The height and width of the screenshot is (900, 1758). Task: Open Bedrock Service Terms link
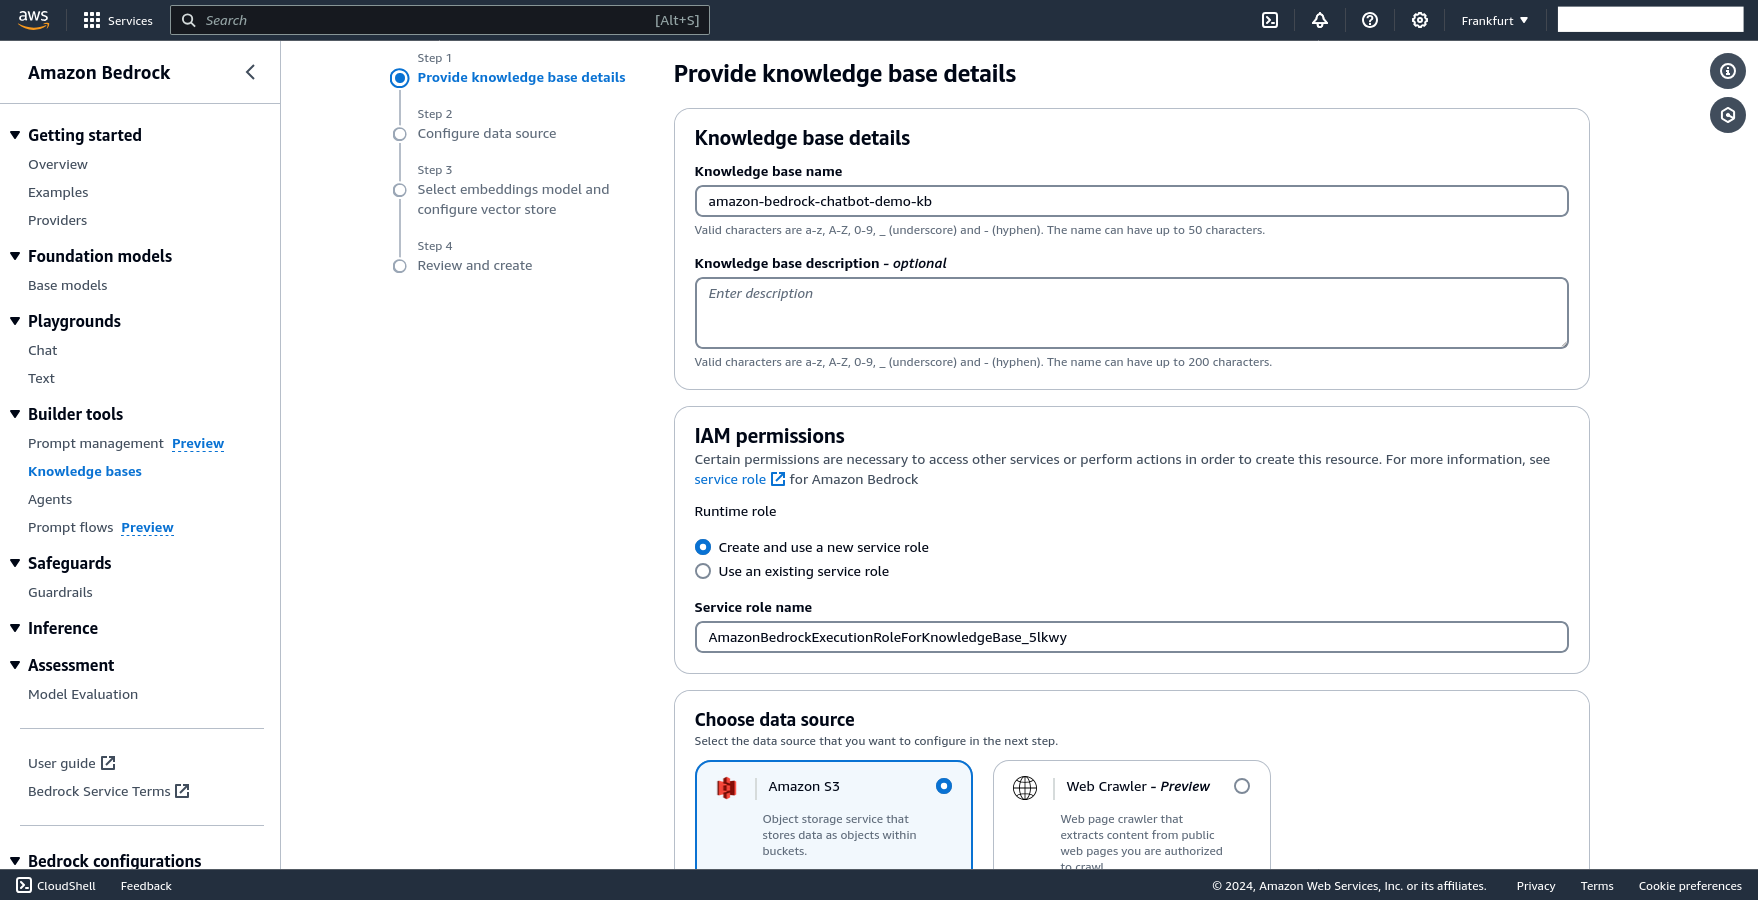coord(99,791)
